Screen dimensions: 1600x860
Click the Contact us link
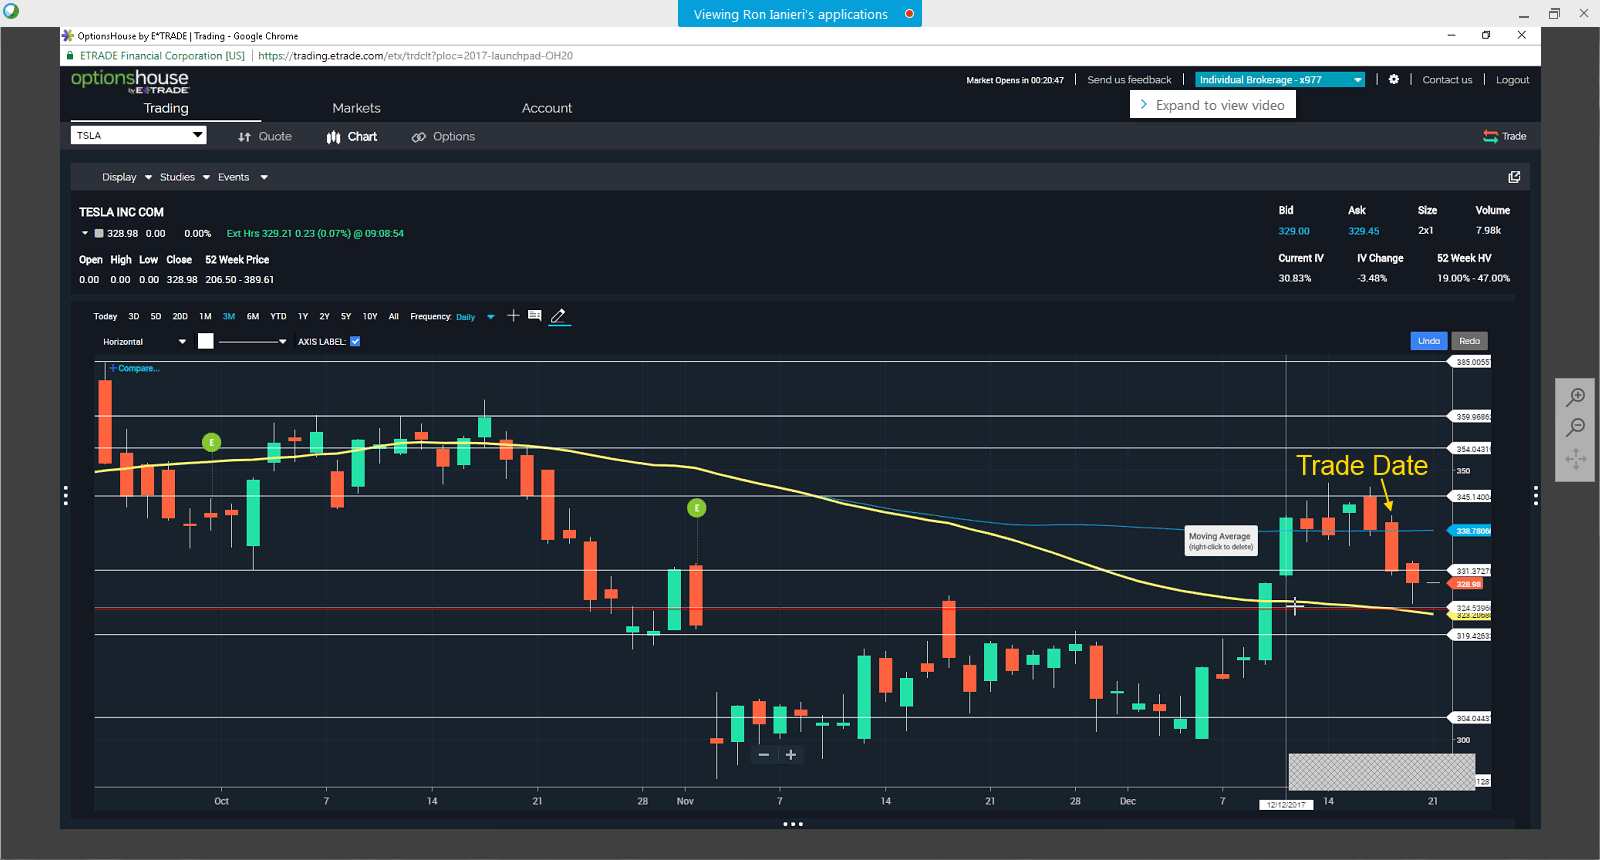[x=1447, y=80]
